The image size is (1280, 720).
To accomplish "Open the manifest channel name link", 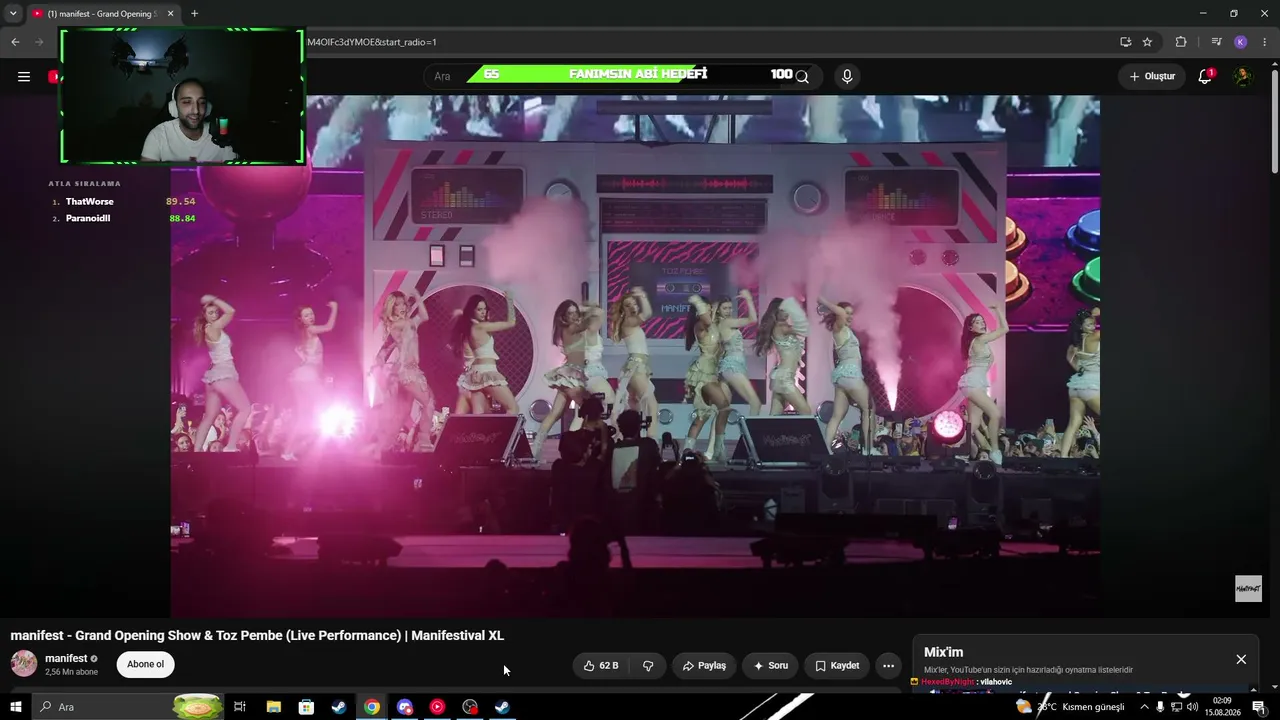I will click(x=66, y=659).
